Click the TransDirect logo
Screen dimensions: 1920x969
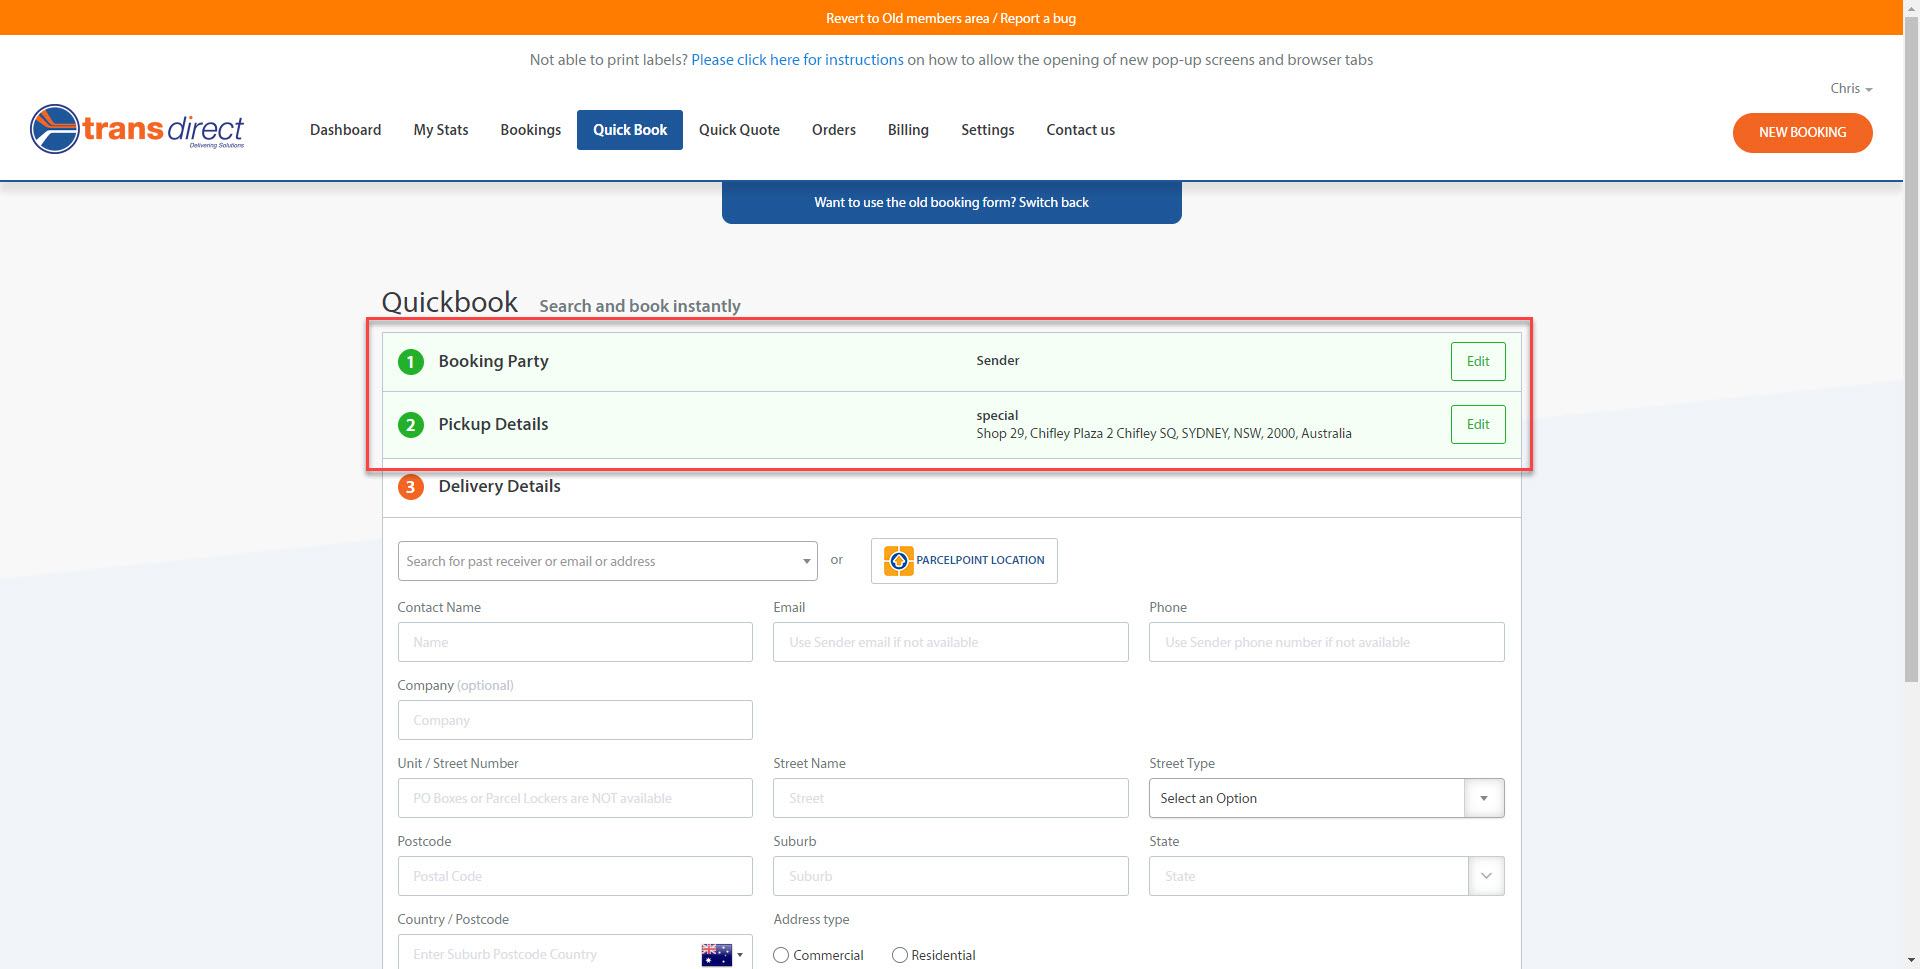point(137,128)
